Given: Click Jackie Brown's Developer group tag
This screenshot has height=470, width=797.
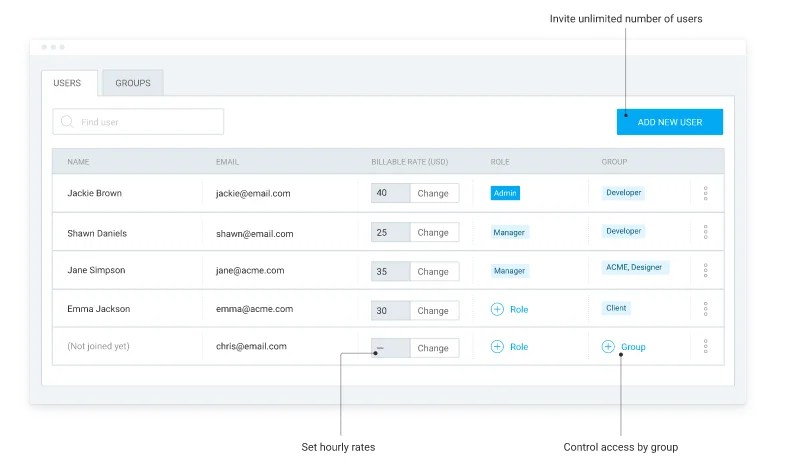Looking at the screenshot, I should 624,193.
